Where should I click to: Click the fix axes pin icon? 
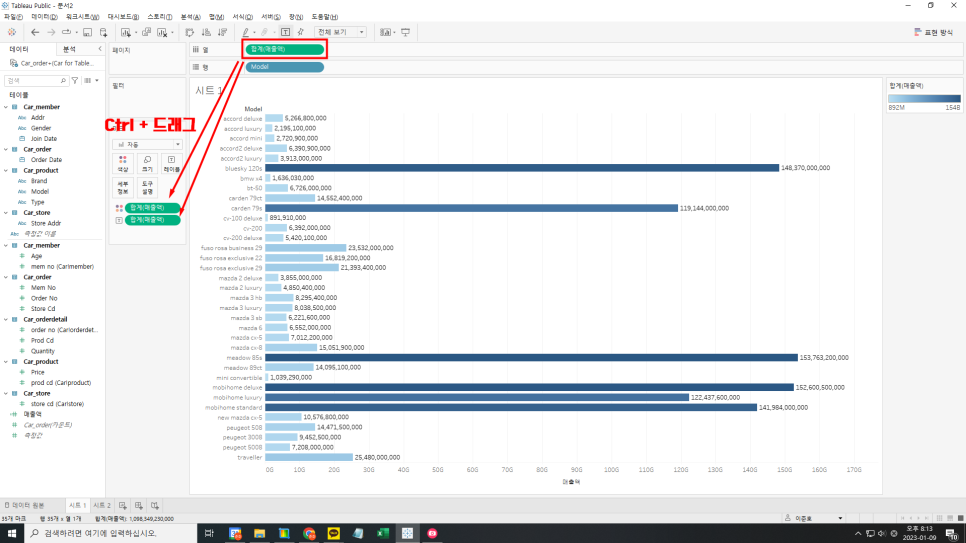(x=301, y=32)
